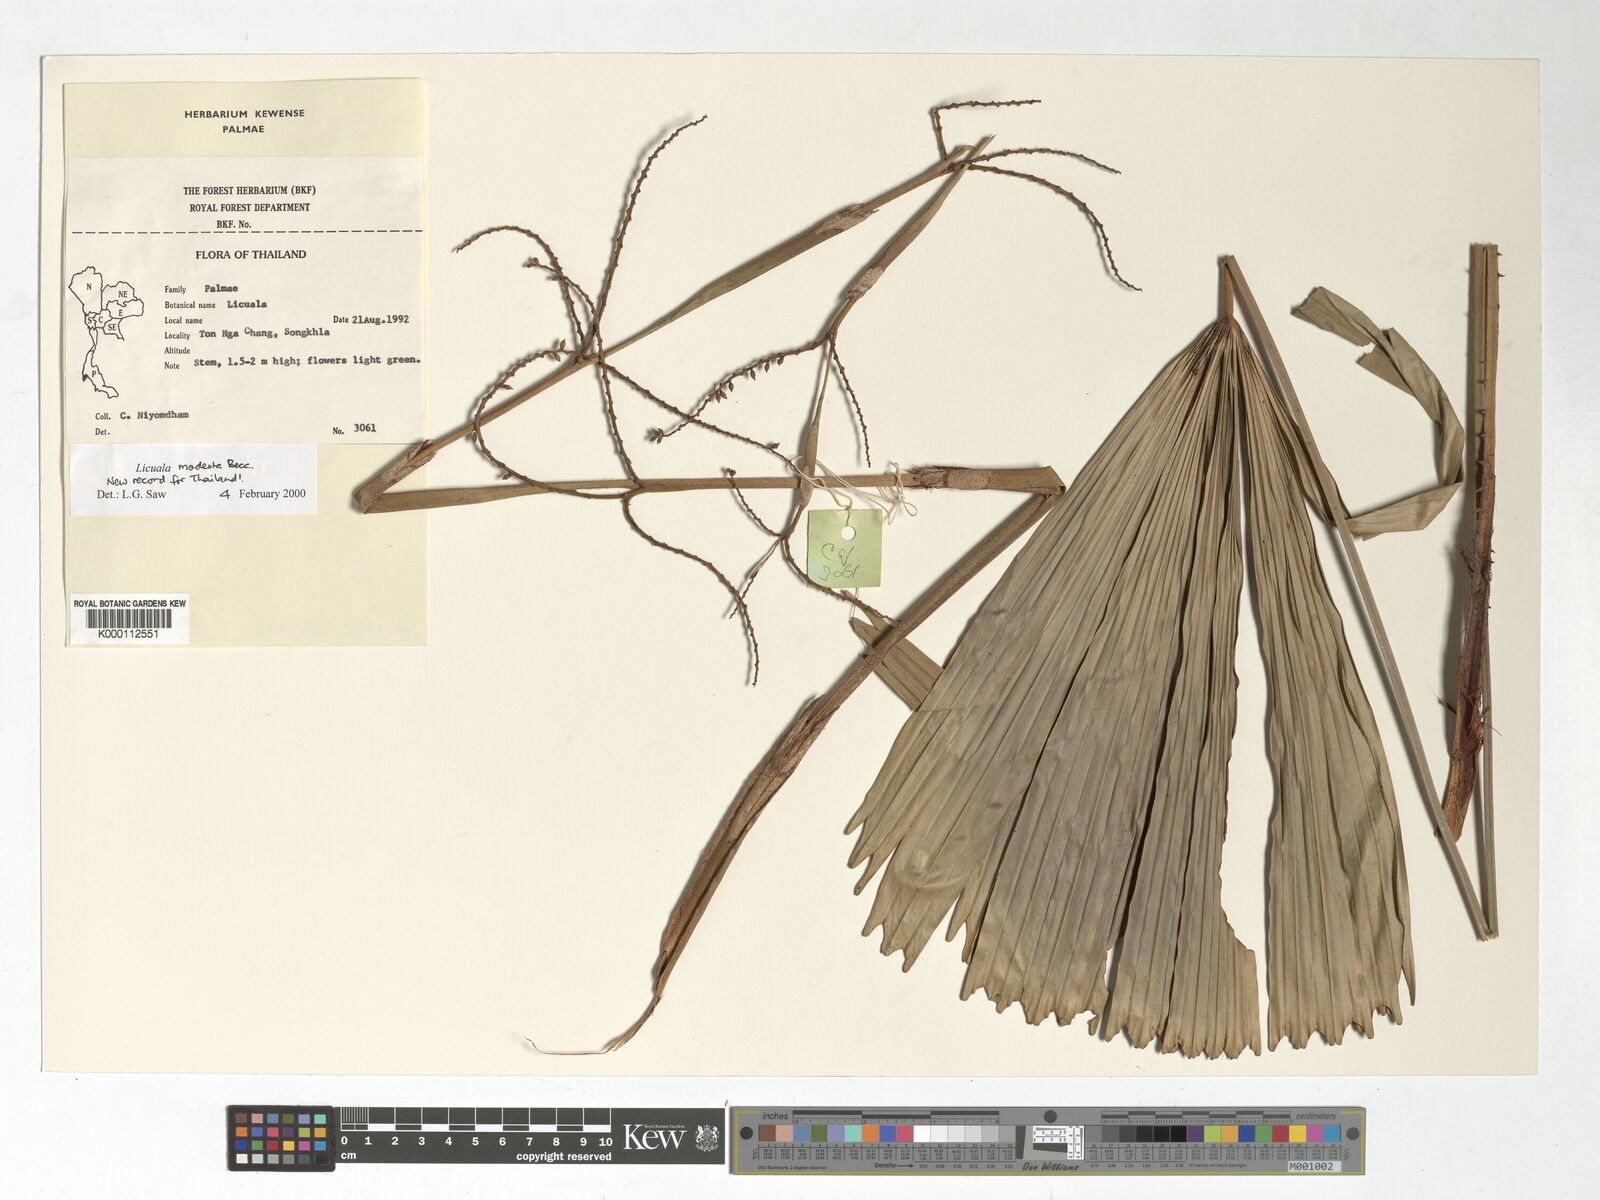Viewport: 1600px width, 1200px height.
Task: Click locality 'Ton Nga Chang, Songkhla'
Action: (x=264, y=333)
